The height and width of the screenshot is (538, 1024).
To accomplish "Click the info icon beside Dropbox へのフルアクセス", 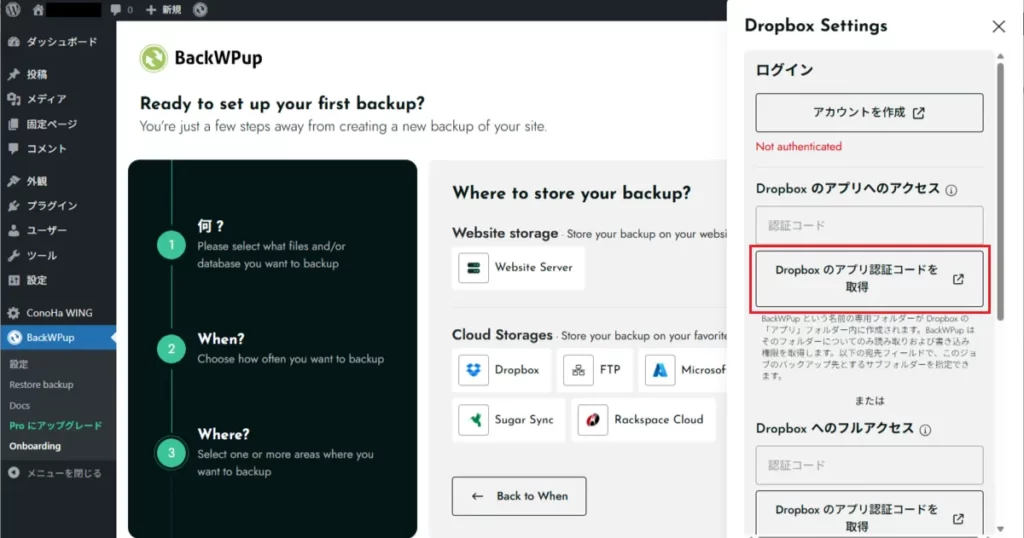I will (926, 430).
